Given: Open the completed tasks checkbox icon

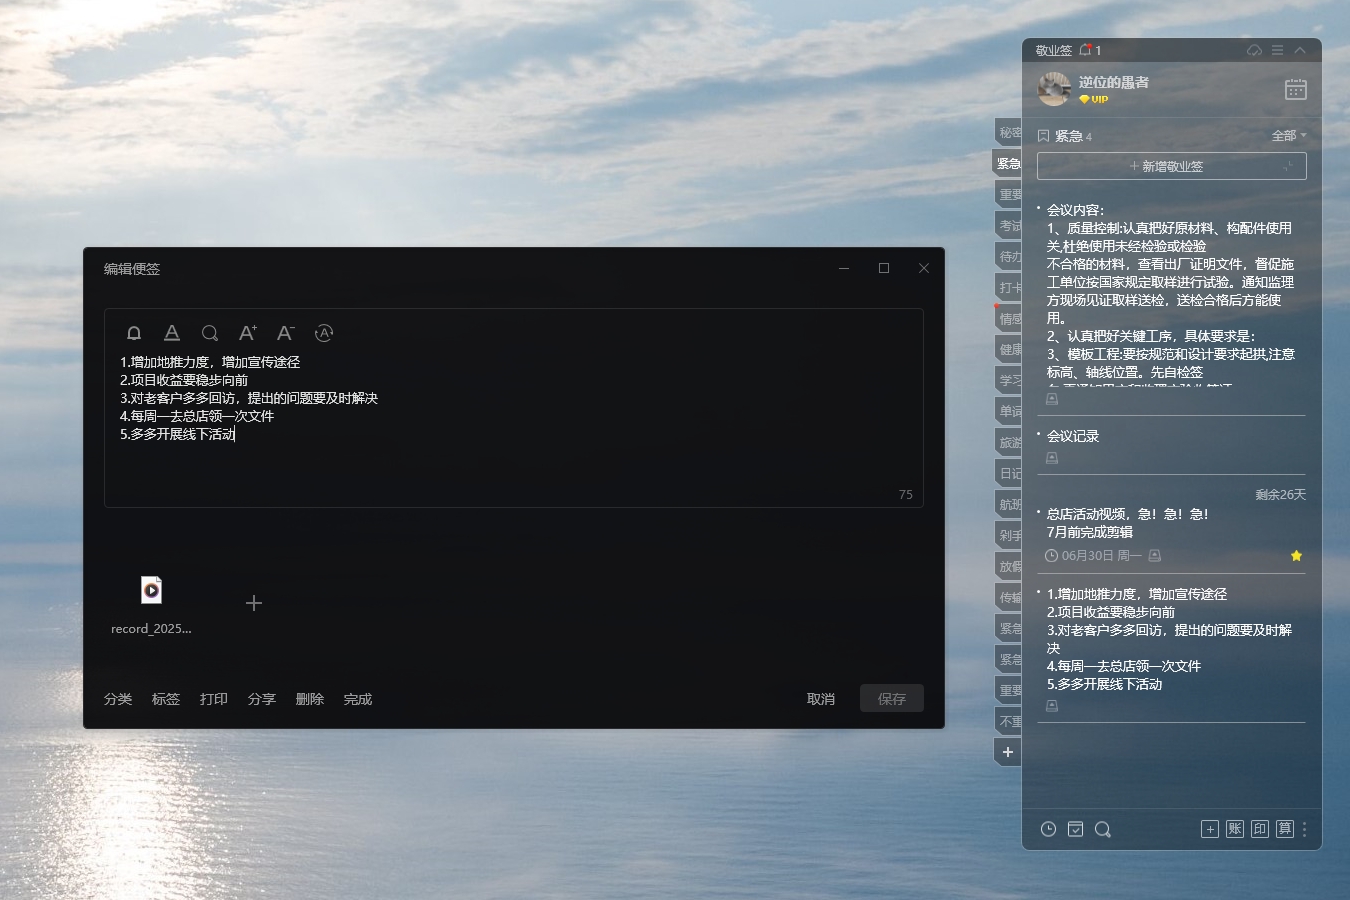Looking at the screenshot, I should [1075, 829].
